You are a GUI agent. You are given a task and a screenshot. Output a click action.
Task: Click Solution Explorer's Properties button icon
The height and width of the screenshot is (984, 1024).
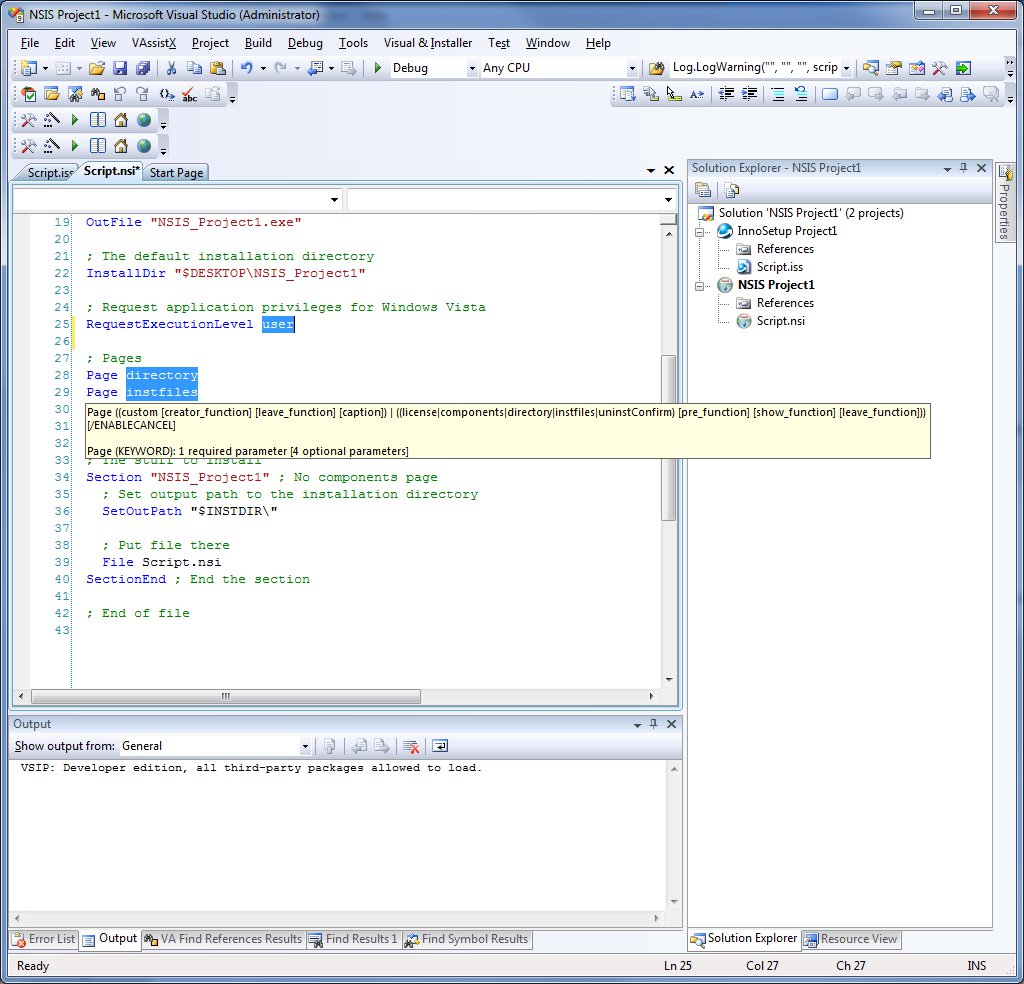pos(703,191)
